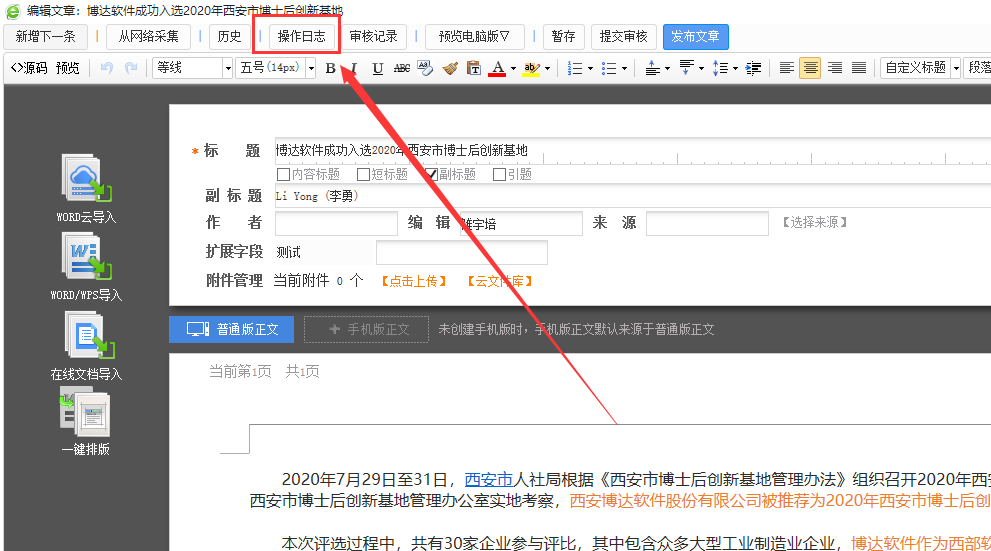991x551 pixels.
Task: Apply yellow highlight background color
Action: (x=532, y=68)
